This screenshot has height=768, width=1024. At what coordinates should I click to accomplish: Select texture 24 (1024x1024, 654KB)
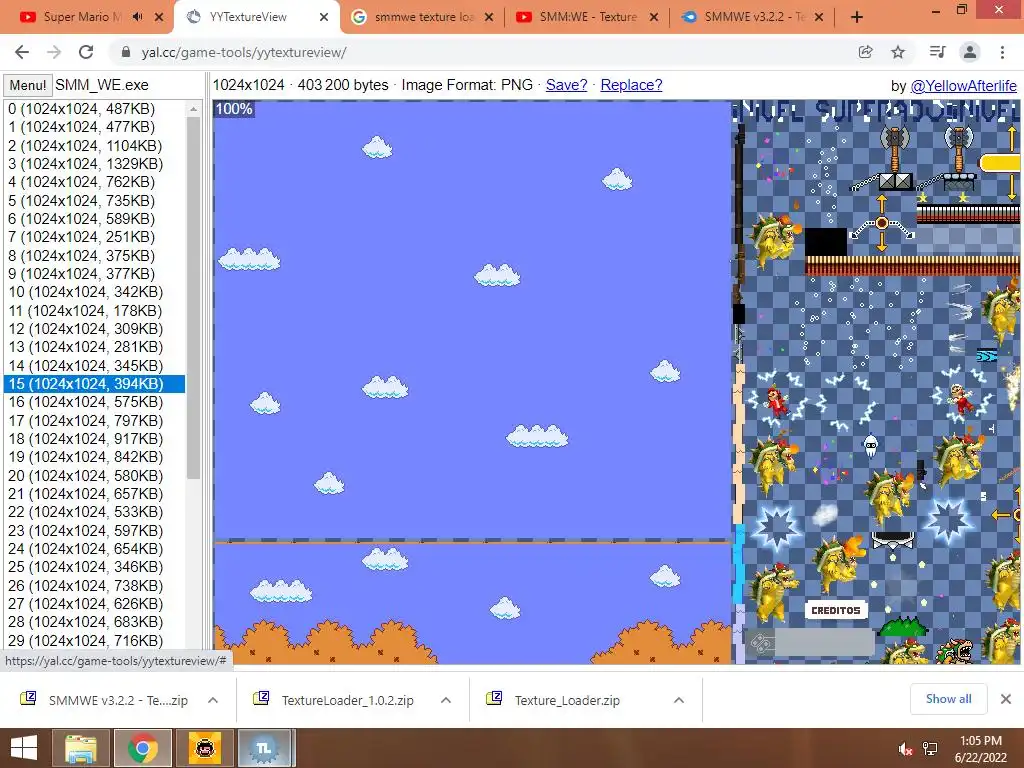95,549
